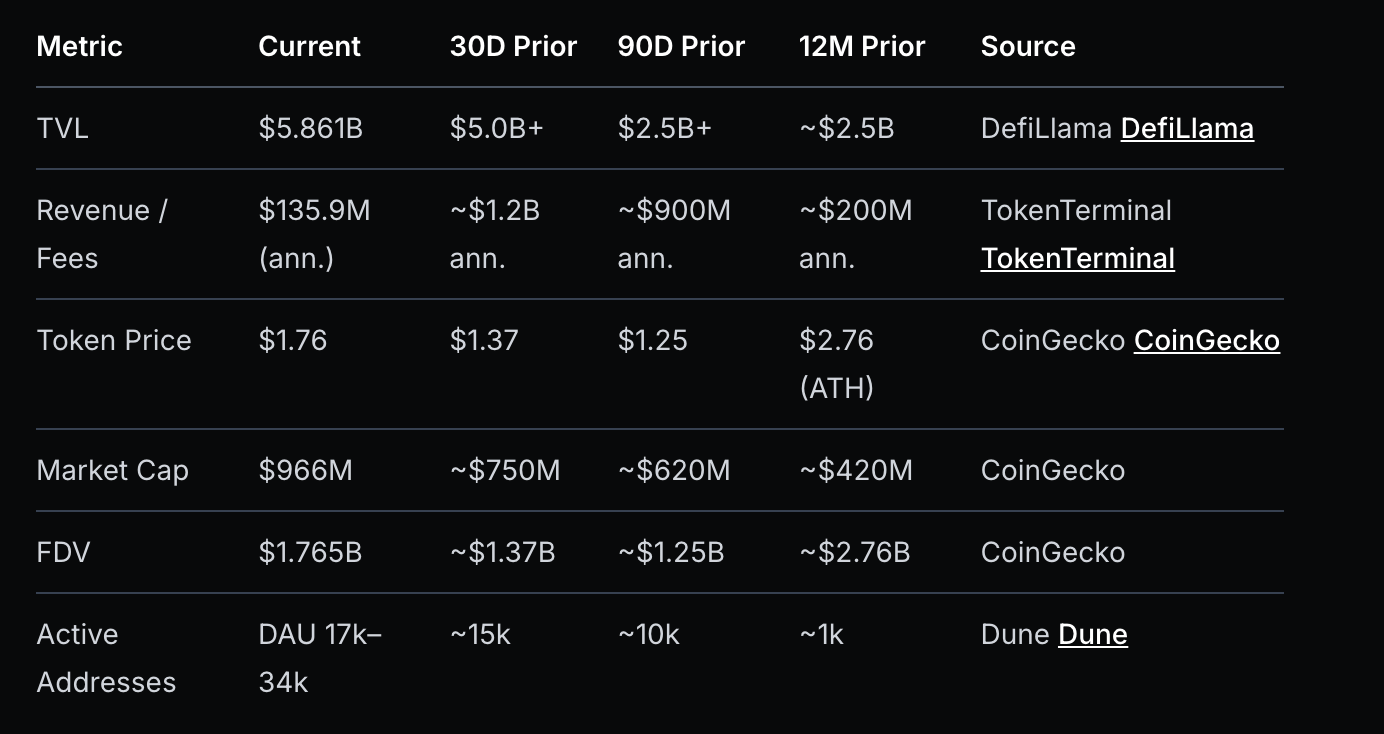Click the Revenue / Fees row label
Image resolution: width=1384 pixels, height=734 pixels.
point(101,234)
